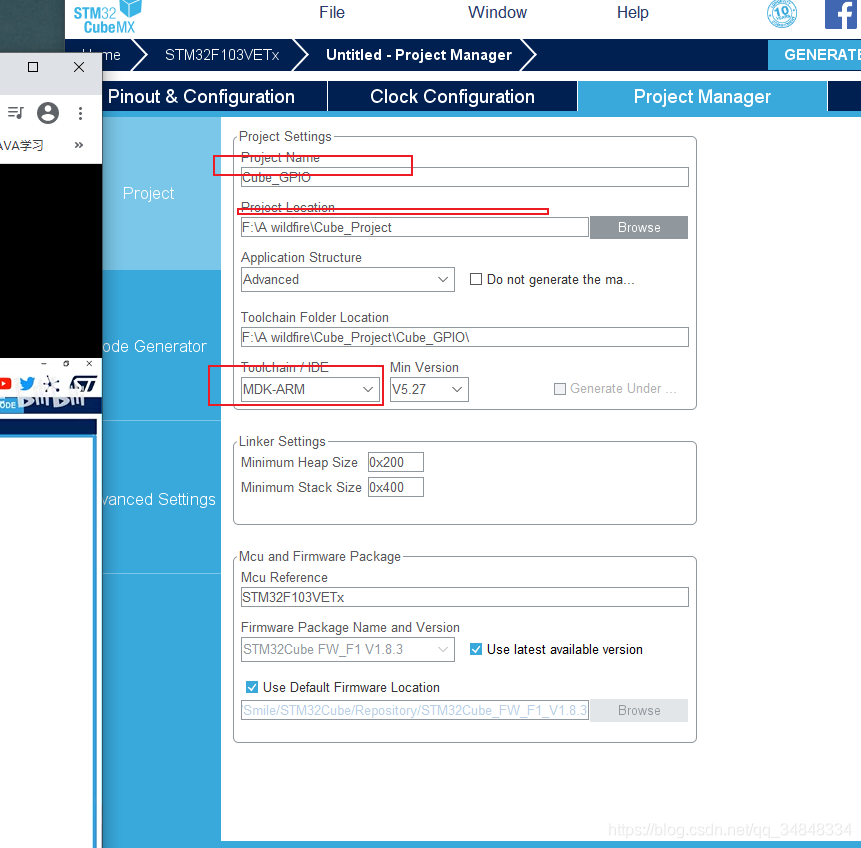Image resolution: width=861 pixels, height=848 pixels.
Task: Maximize the browser window
Action: point(33,67)
